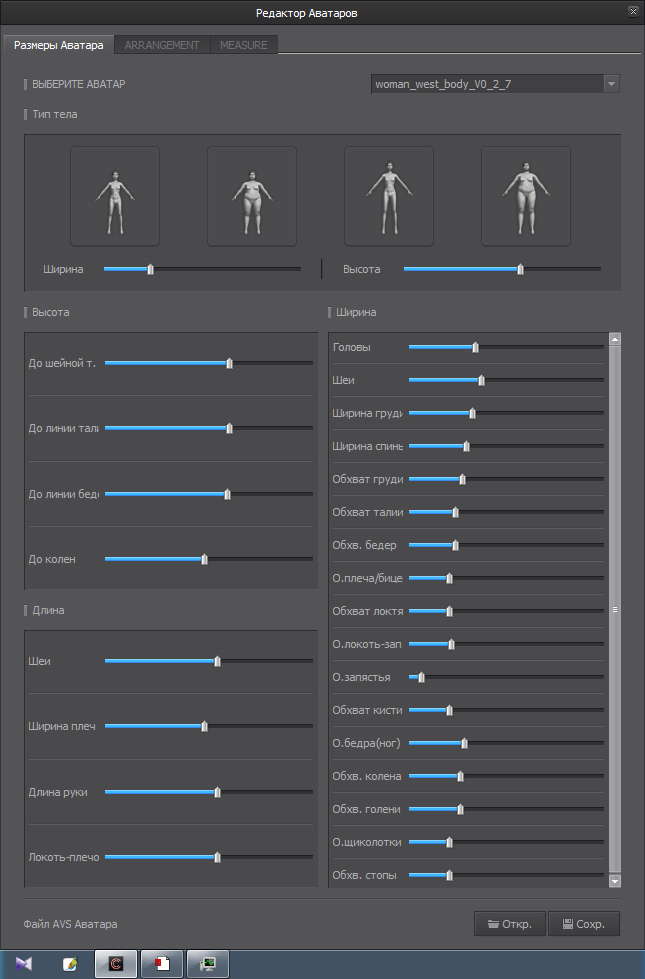645x979 pixels.
Task: Open the notepad-with-pencil taskbar icon
Action: (70, 964)
